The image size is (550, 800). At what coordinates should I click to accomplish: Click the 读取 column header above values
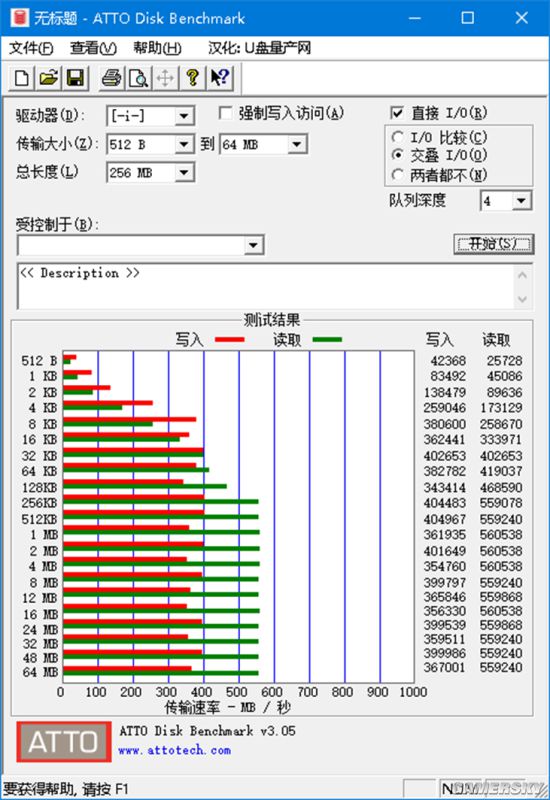[496, 340]
